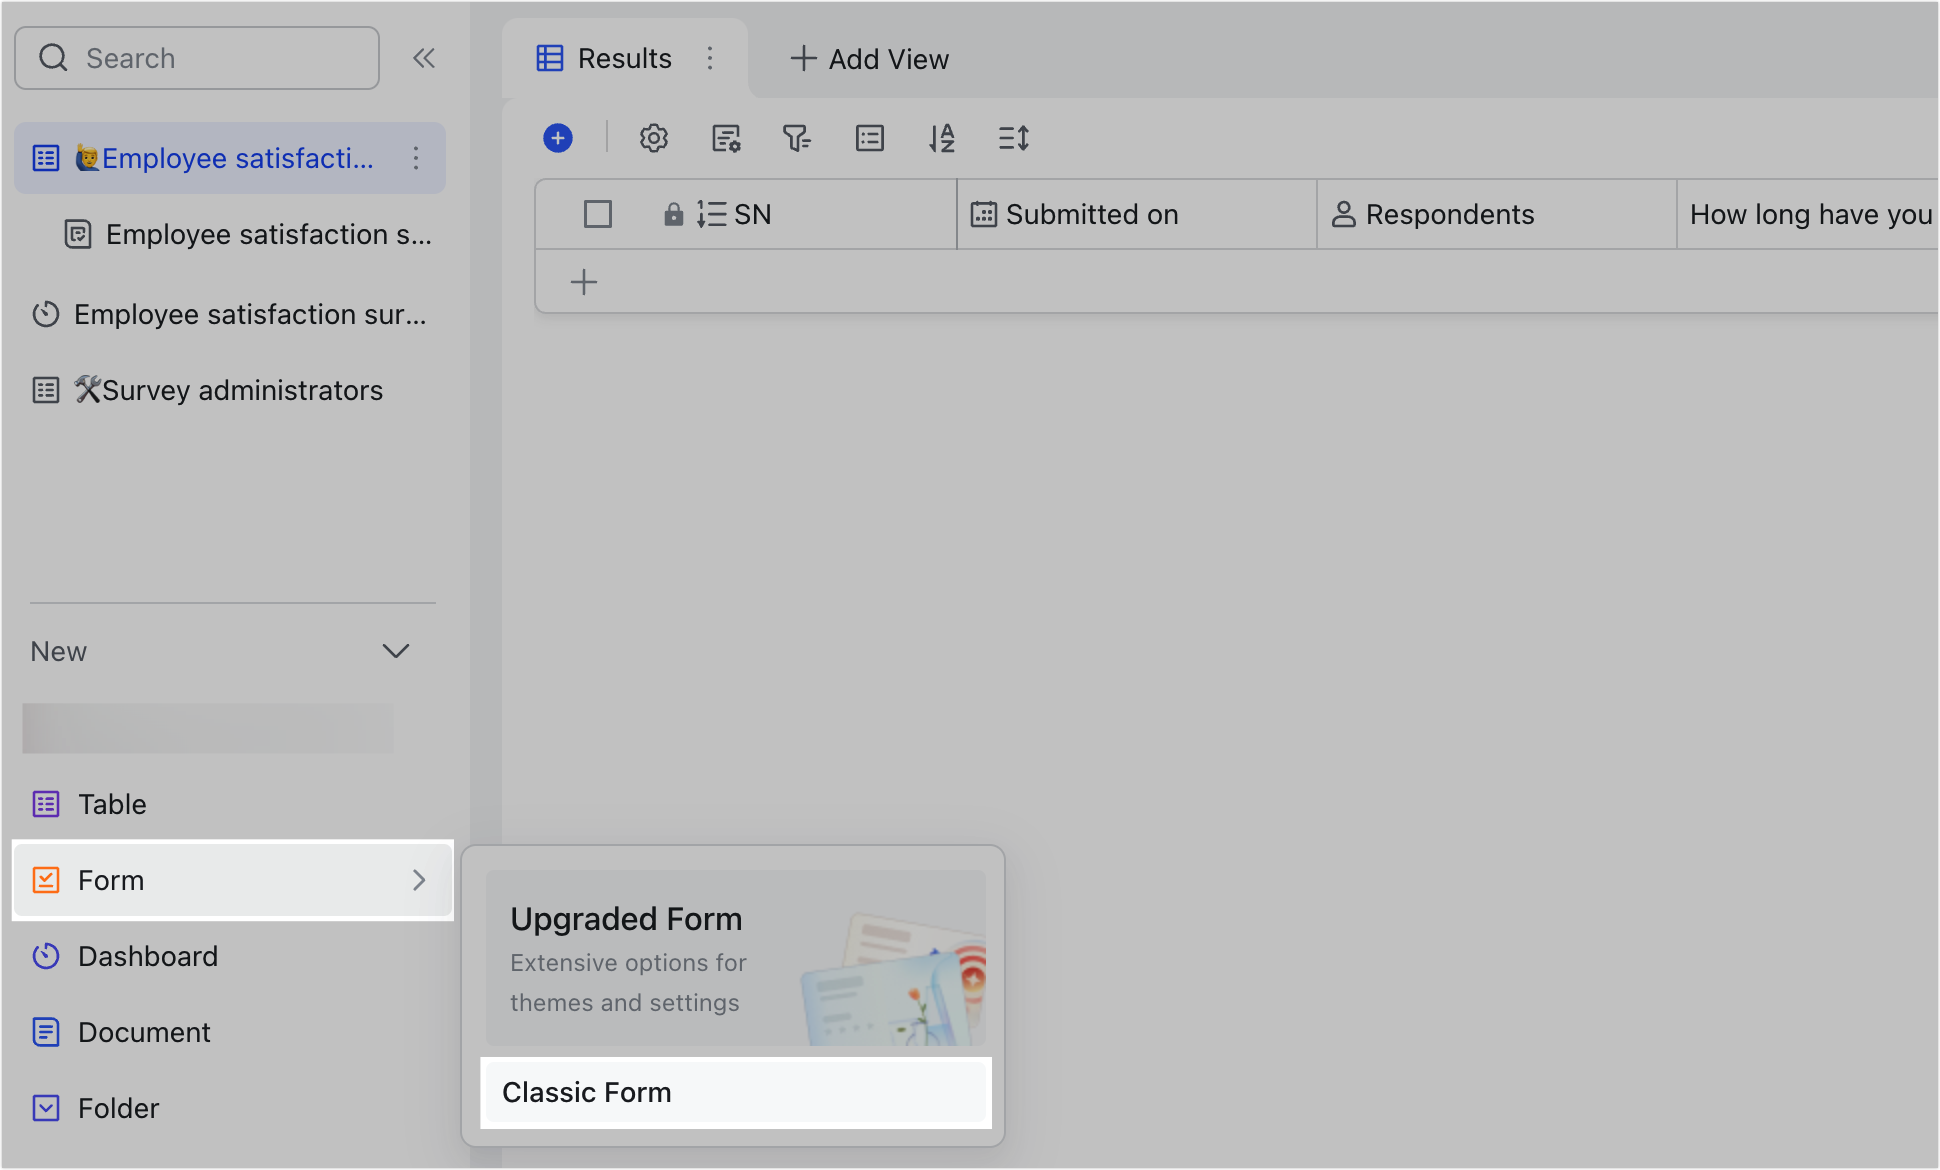The width and height of the screenshot is (1940, 1170).
Task: Choose the Upgraded Form option
Action: [x=736, y=958]
